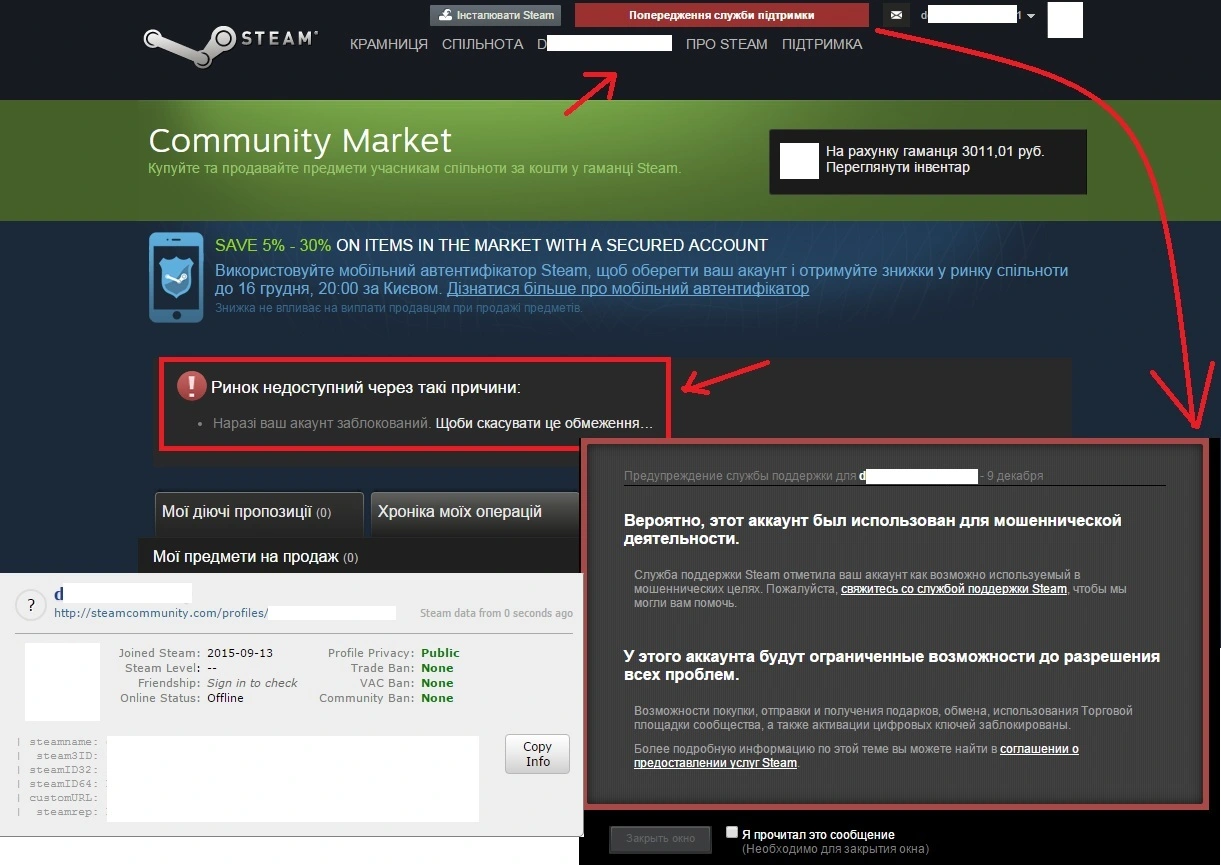Open the ПІДТРИМКА menu item

point(822,44)
